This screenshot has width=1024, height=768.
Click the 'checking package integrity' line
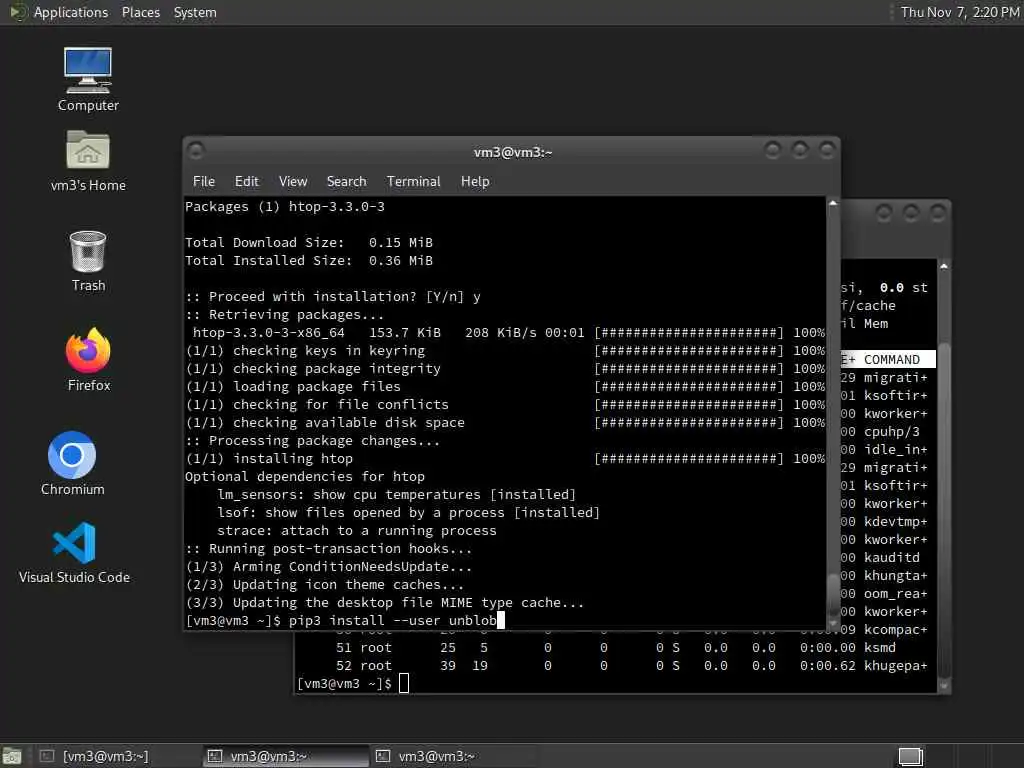[x=505, y=369]
